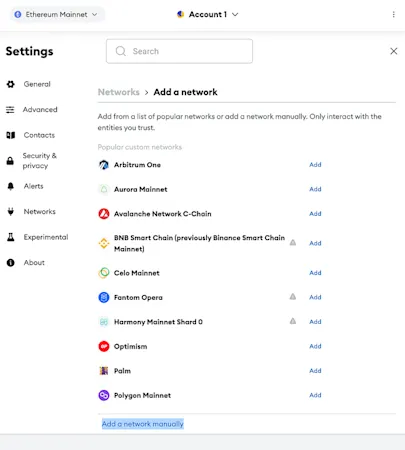Click the Polygon Mainnet purple logo
Screen dimensions: 405x450
tap(104, 395)
